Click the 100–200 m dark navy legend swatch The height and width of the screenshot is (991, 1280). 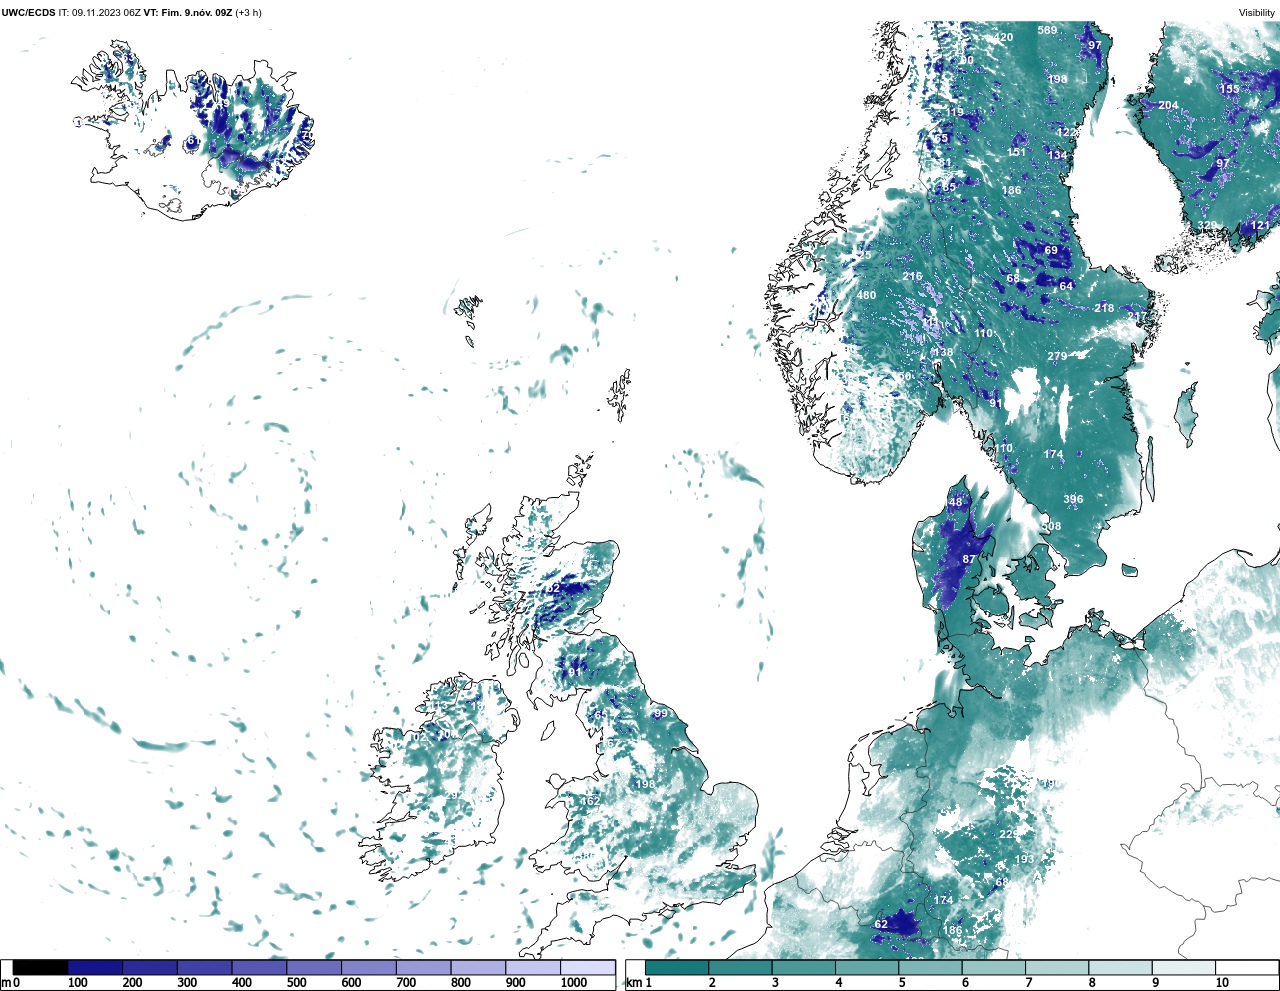coord(95,968)
